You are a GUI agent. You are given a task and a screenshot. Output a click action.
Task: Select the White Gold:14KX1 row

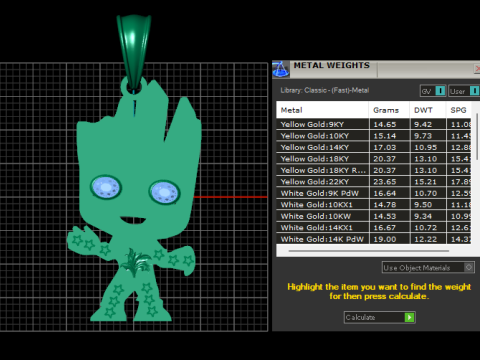[x=374, y=228]
